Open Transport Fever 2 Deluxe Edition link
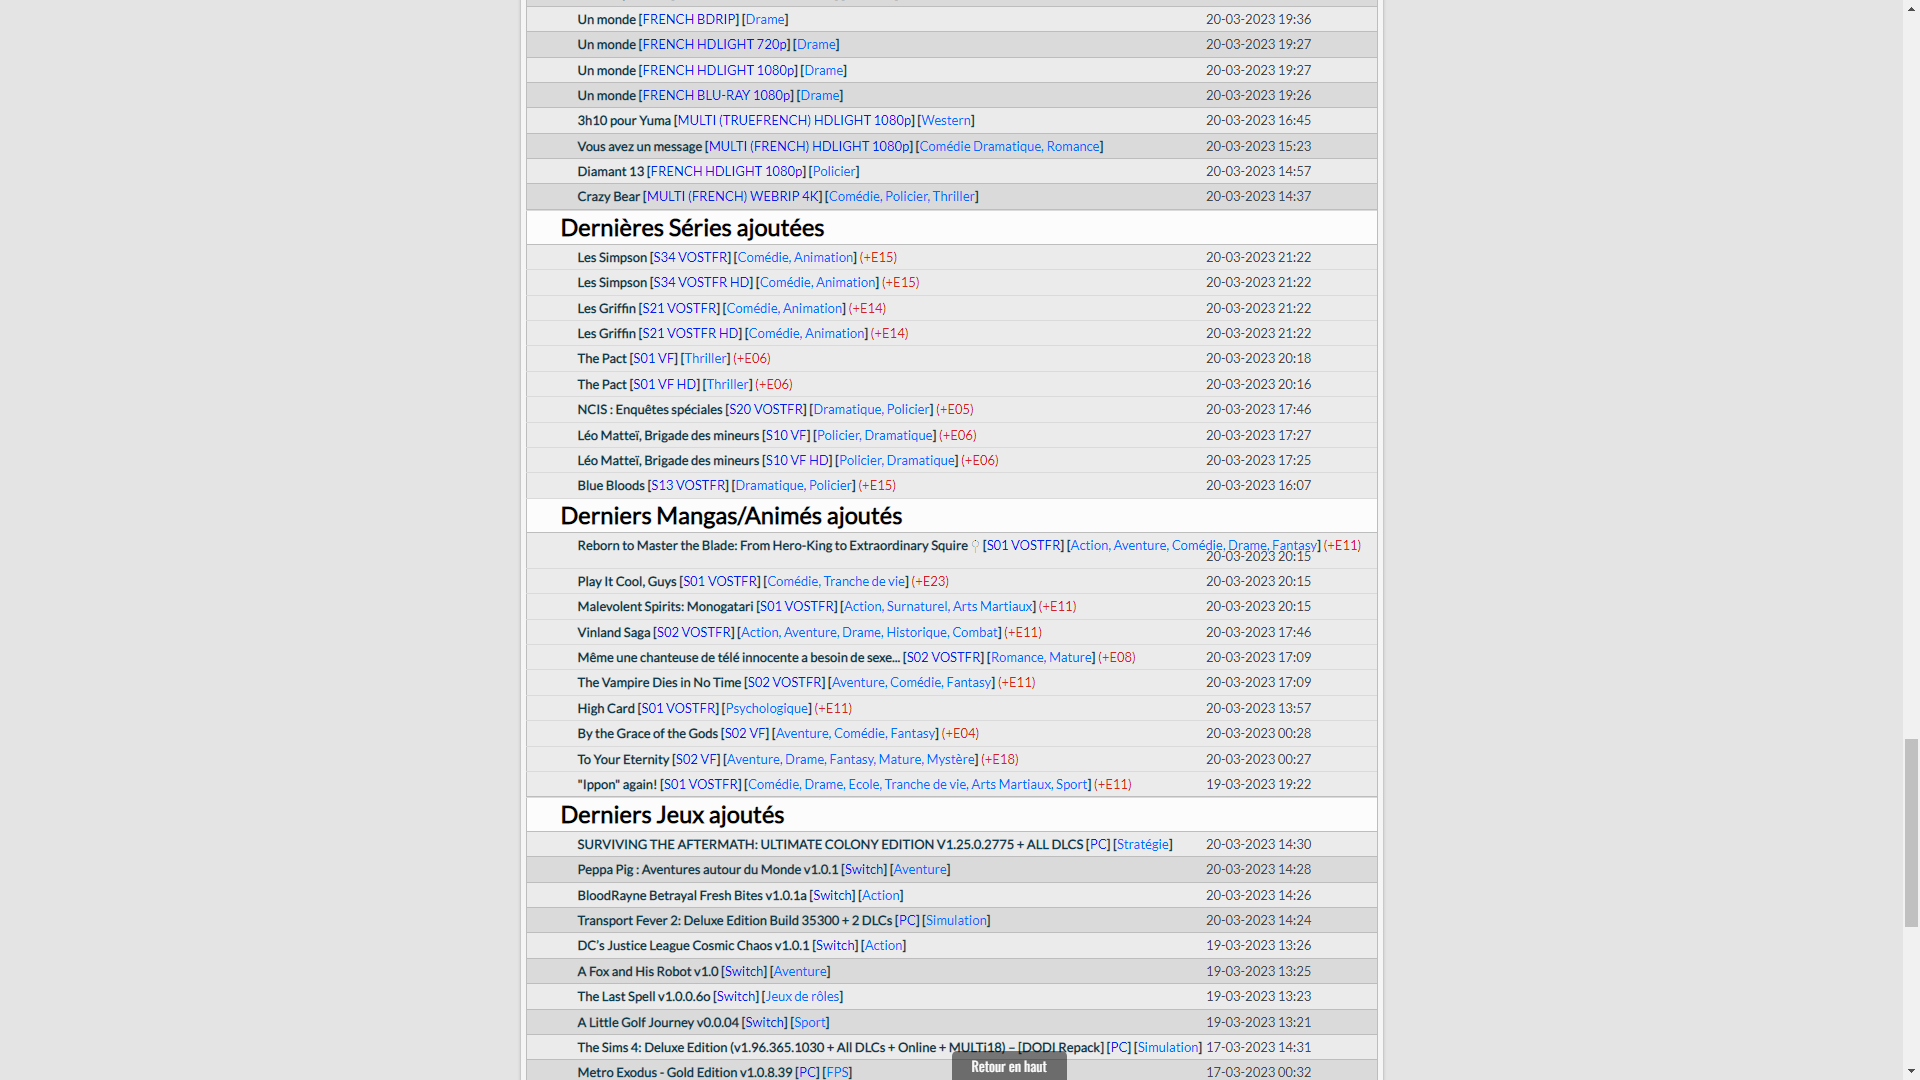 [x=734, y=920]
